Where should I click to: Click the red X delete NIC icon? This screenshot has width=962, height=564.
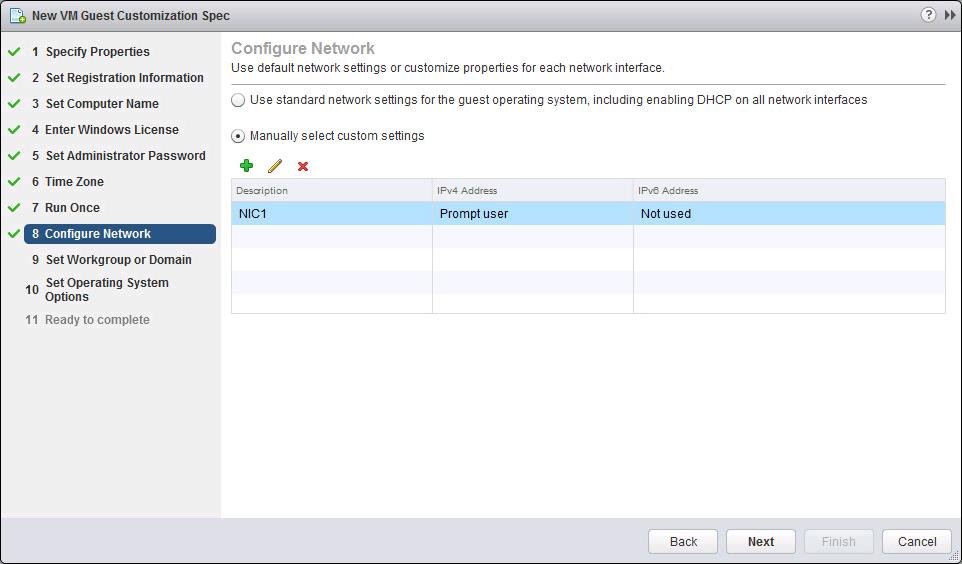coord(302,166)
